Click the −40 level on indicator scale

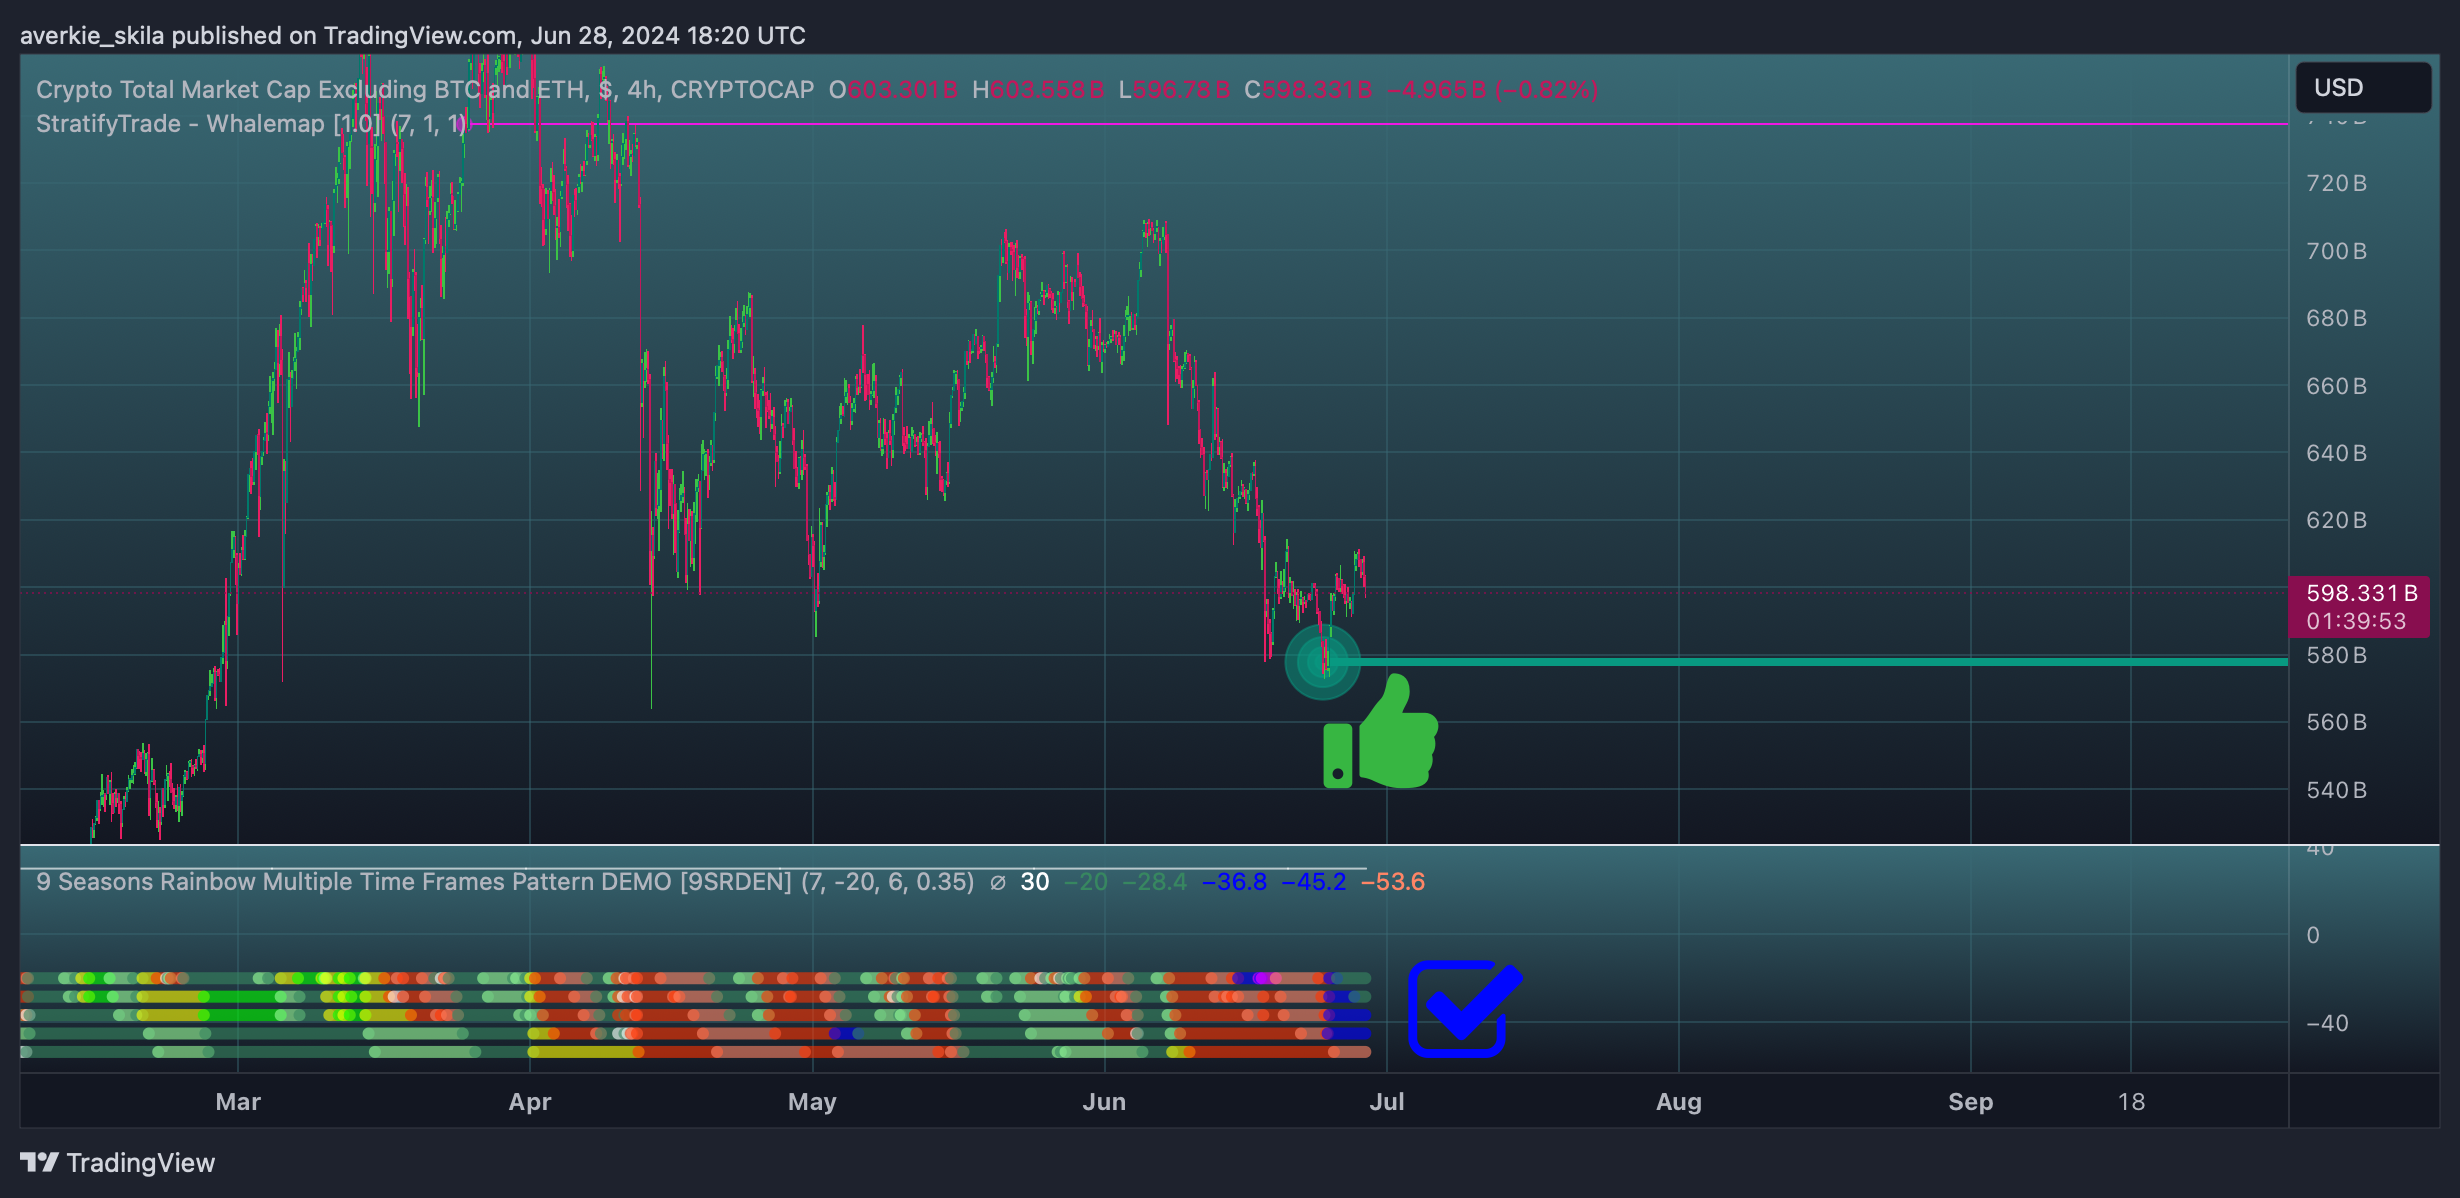tap(2326, 1023)
